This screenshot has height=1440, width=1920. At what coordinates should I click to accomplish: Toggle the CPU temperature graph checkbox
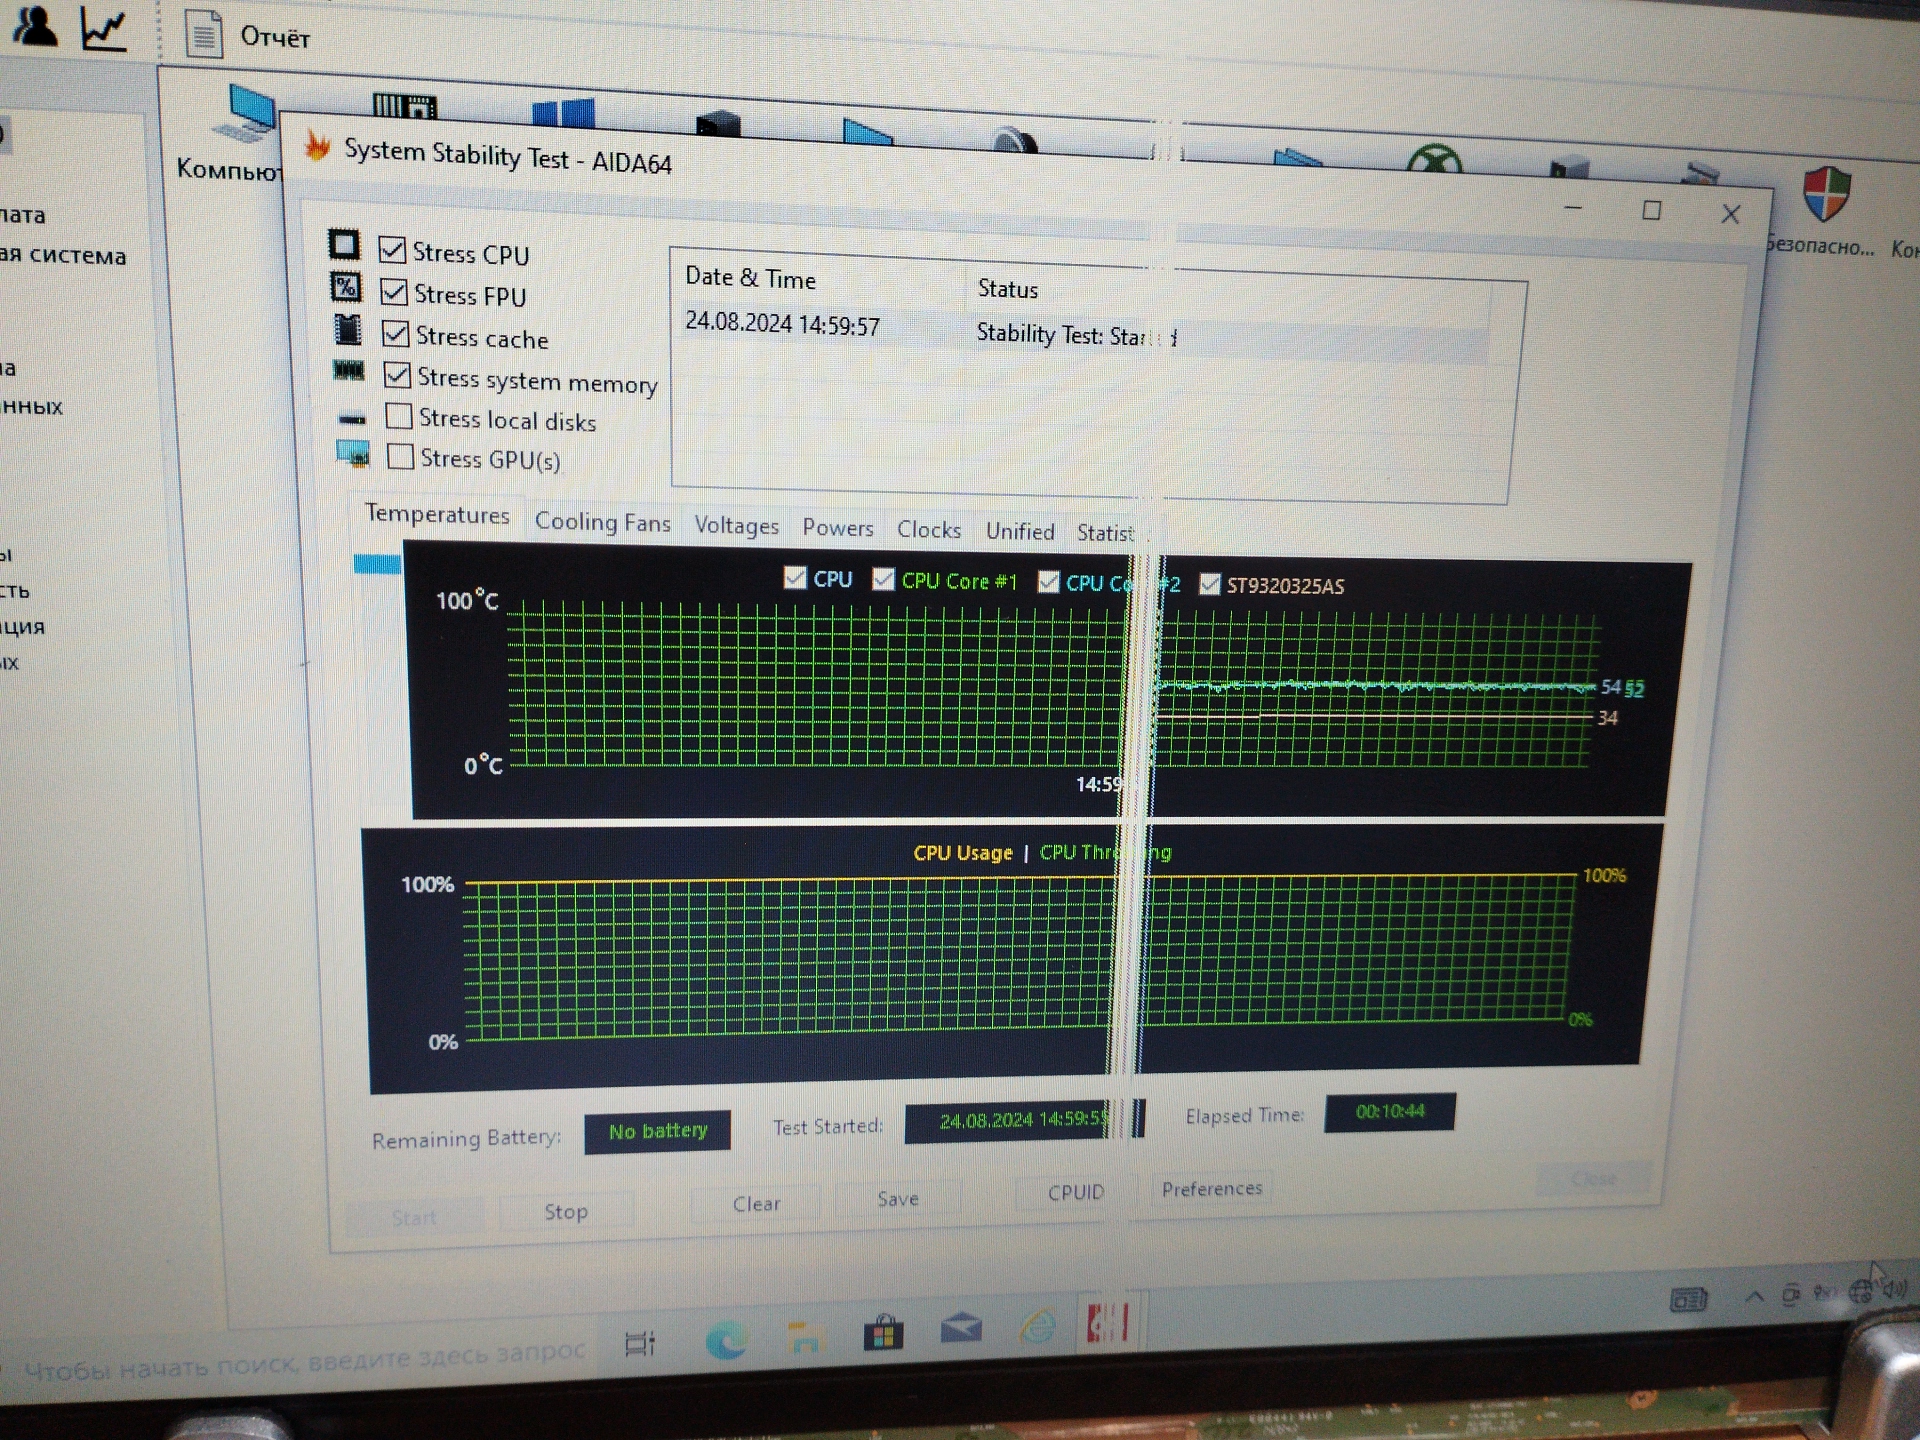click(x=795, y=577)
